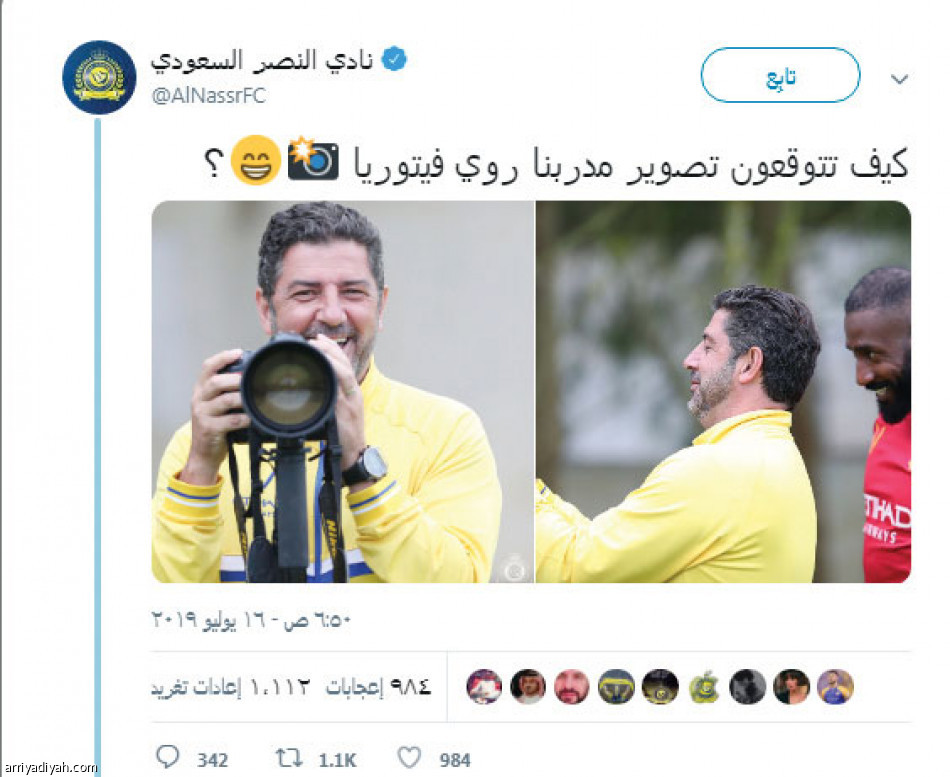
Task: Open the left photo of coach holding camera
Action: pyautogui.click(x=342, y=392)
